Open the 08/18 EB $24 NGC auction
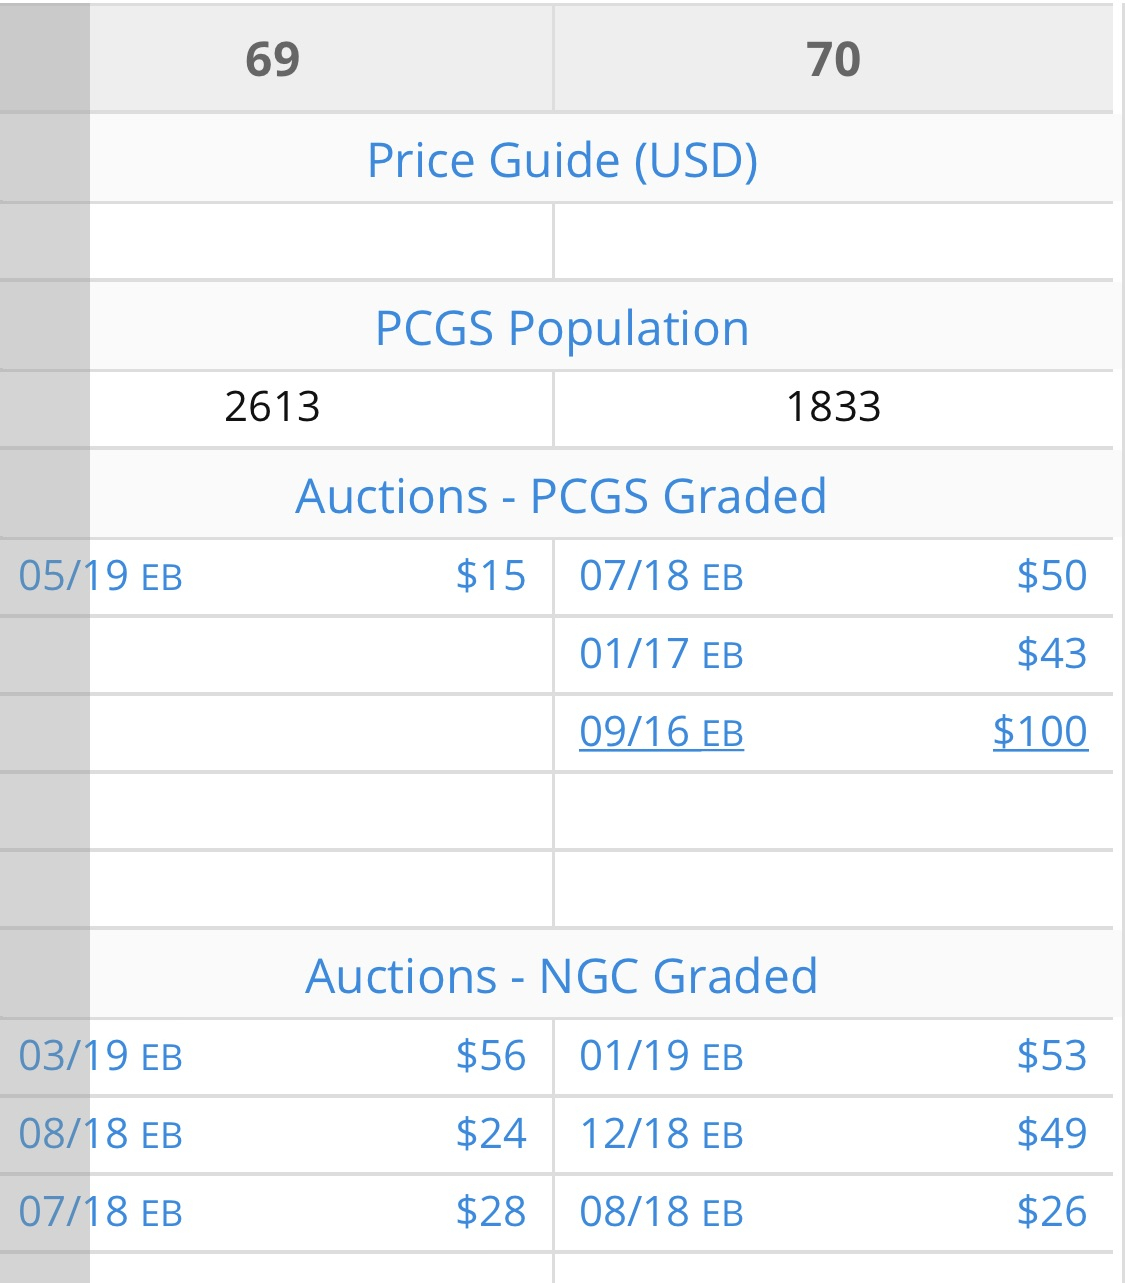 click(272, 1135)
